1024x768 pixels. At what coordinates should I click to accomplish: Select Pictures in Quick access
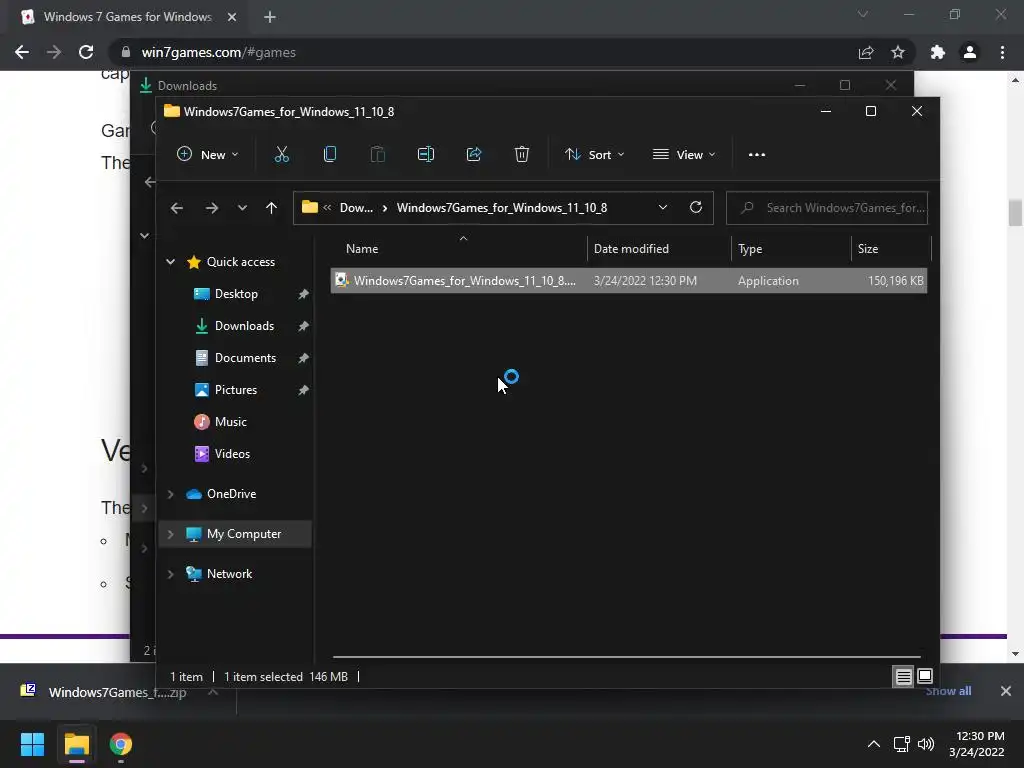point(235,390)
